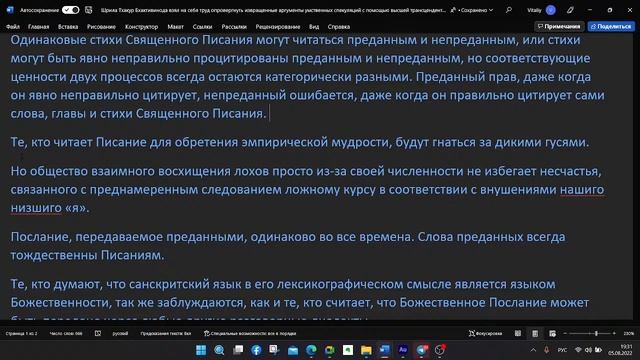Click the microphone tray icon
The width and height of the screenshot is (640, 360).
[x=547, y=350]
